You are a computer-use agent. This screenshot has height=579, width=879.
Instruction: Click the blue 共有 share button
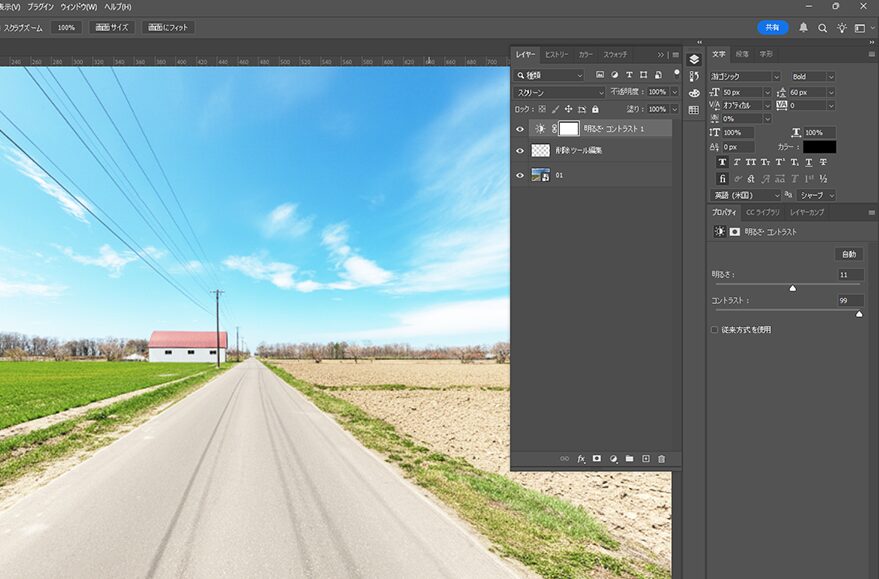click(x=772, y=28)
